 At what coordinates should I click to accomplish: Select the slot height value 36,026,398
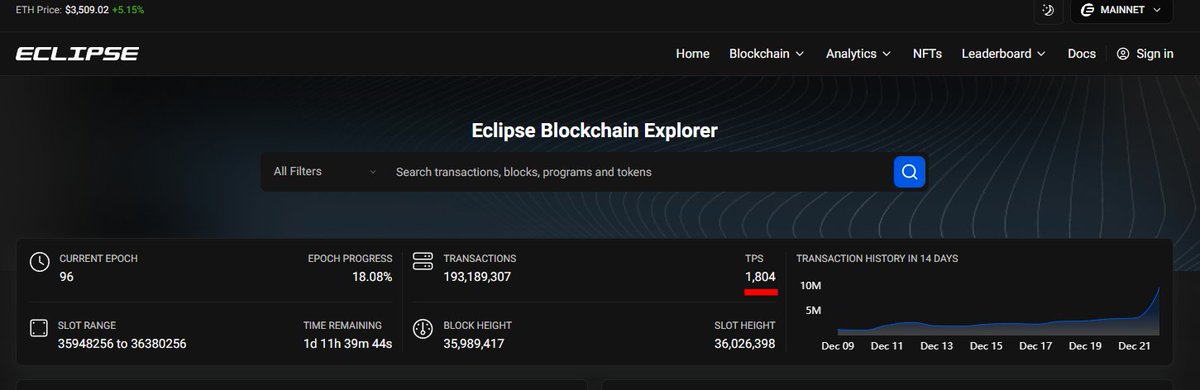click(745, 343)
